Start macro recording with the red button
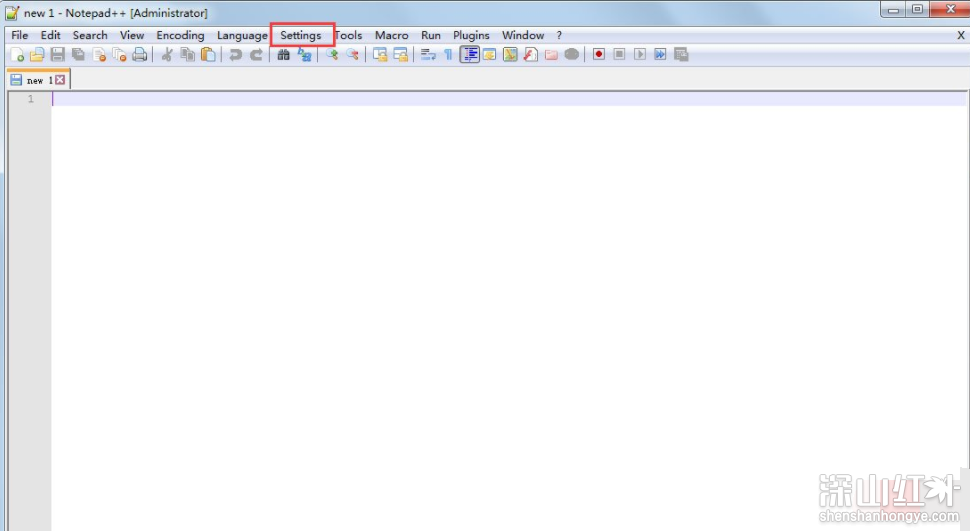Image resolution: width=970 pixels, height=531 pixels. point(598,54)
